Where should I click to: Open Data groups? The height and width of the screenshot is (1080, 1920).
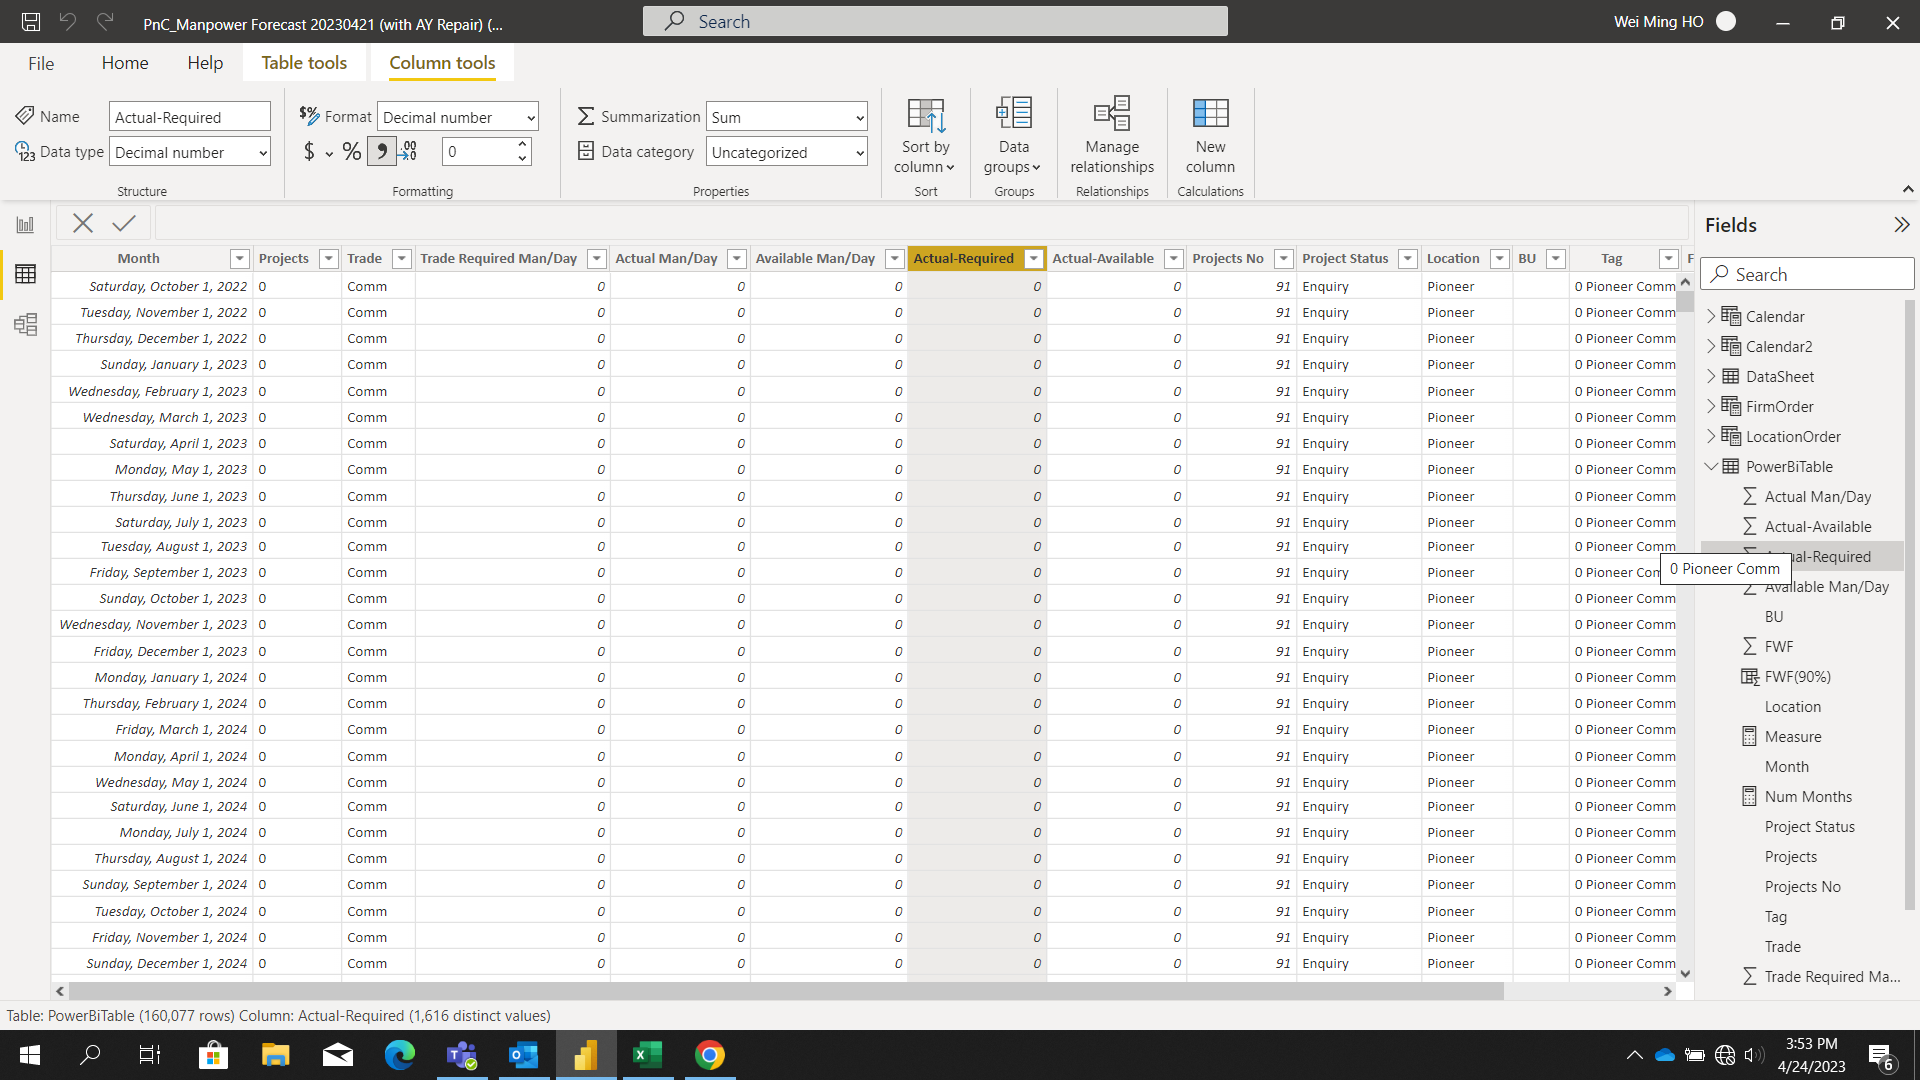1013,137
